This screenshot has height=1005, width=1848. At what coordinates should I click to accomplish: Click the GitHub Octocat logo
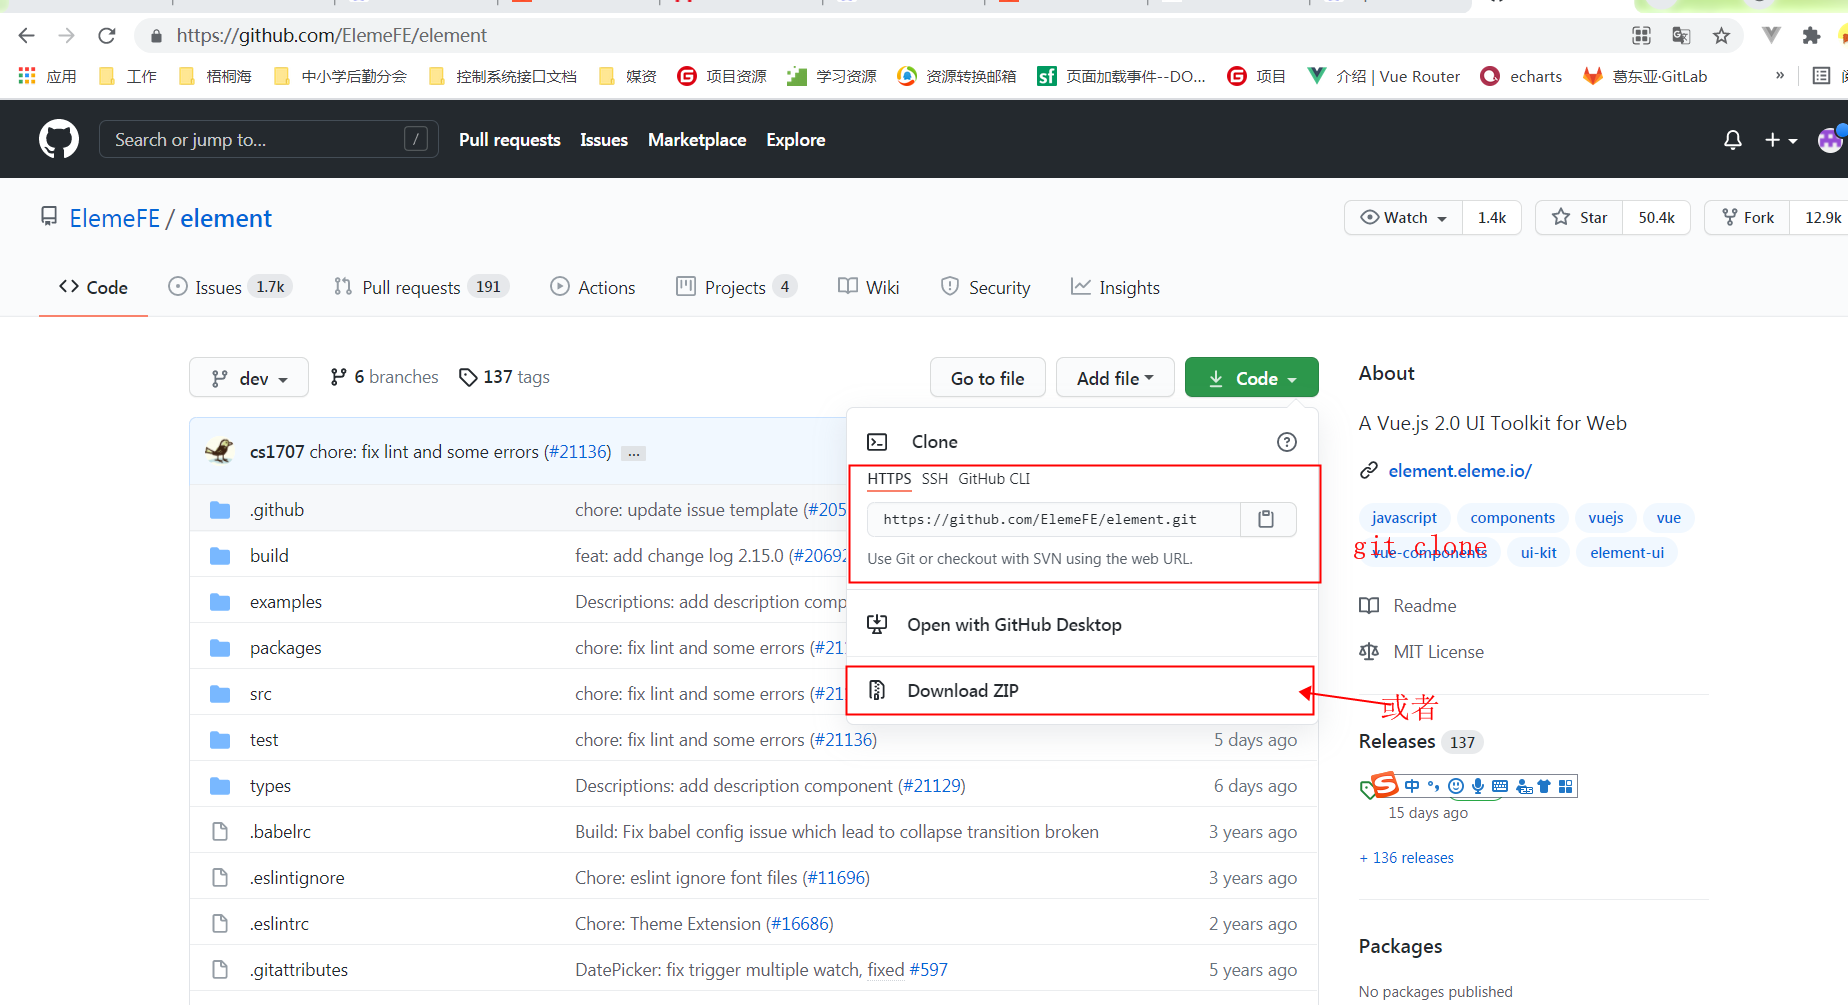(x=59, y=139)
